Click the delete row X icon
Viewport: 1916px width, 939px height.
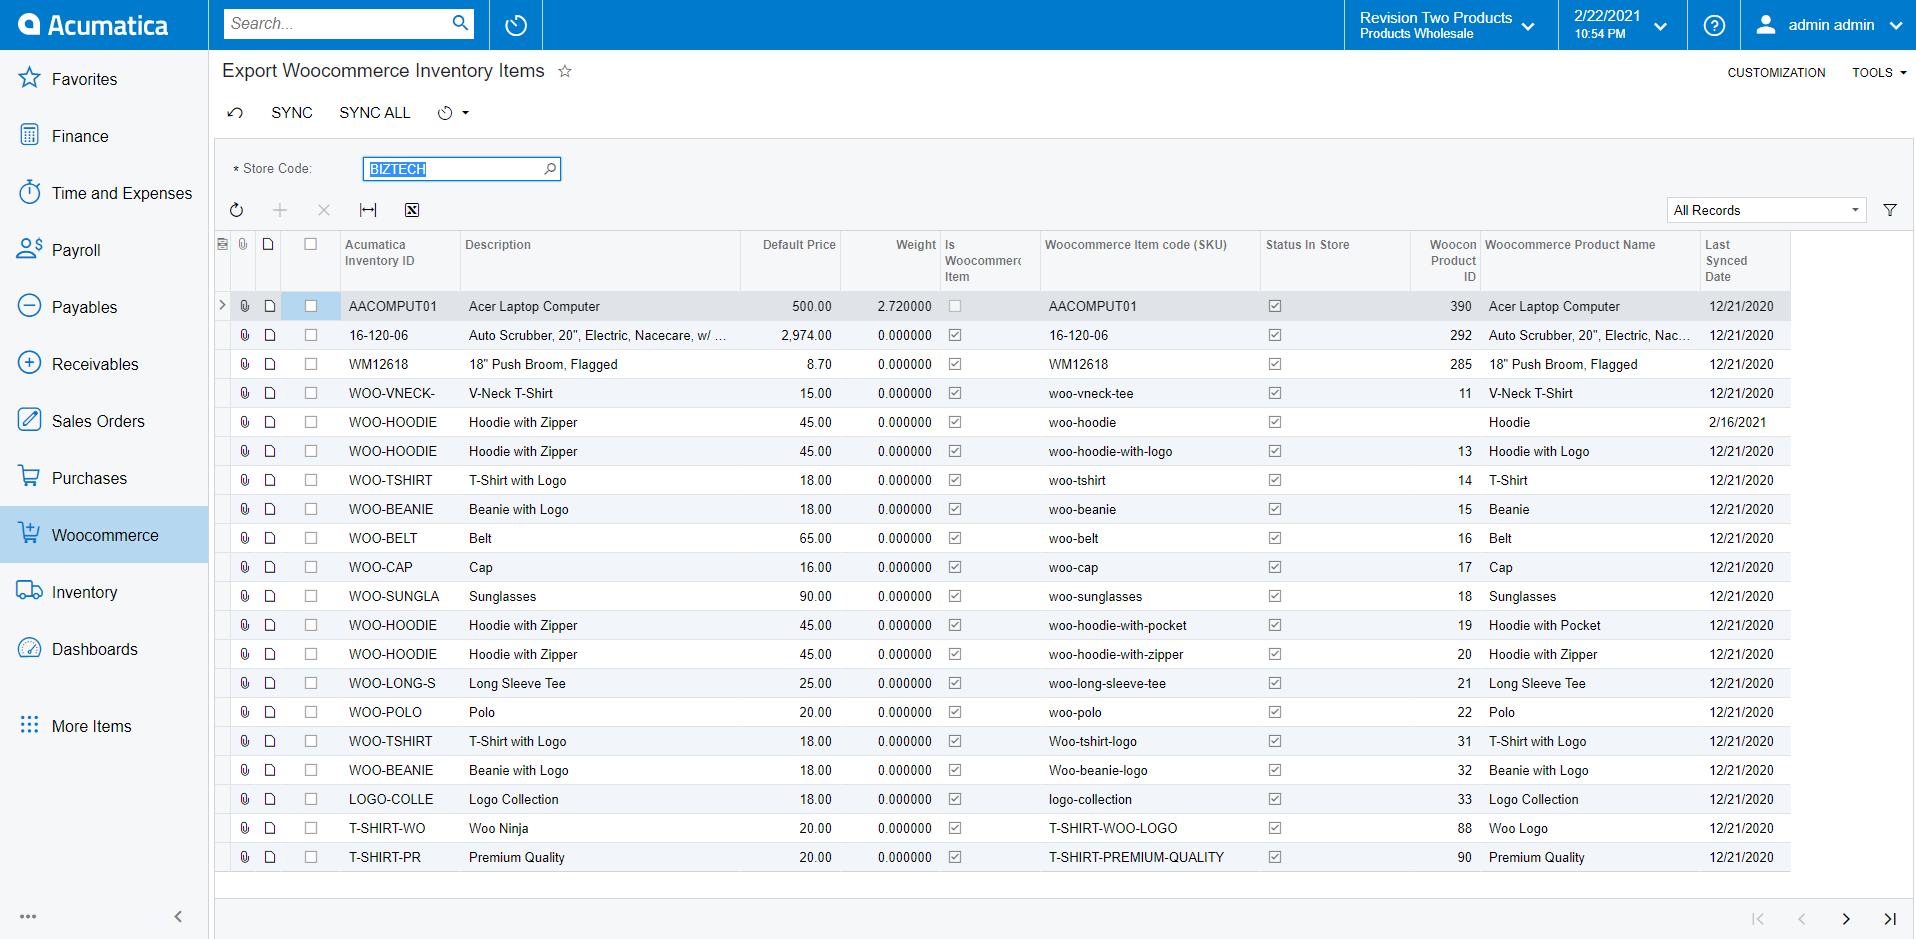tap(324, 210)
